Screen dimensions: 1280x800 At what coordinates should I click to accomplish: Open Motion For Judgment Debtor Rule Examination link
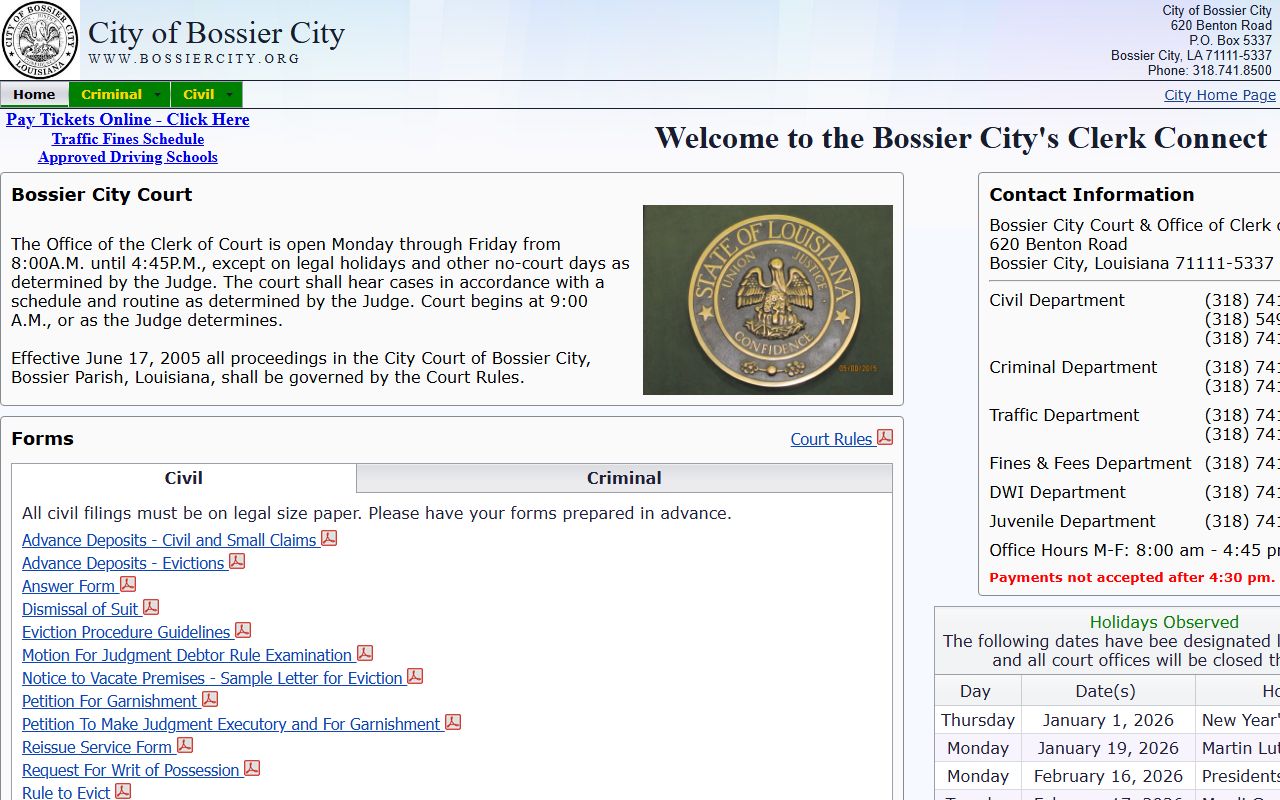187,655
